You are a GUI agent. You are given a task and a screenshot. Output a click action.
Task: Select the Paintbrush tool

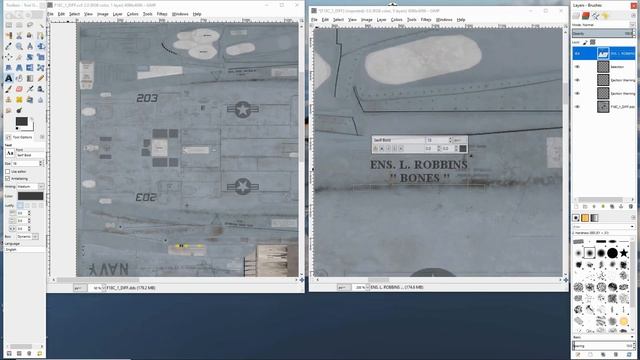[x=9, y=89]
